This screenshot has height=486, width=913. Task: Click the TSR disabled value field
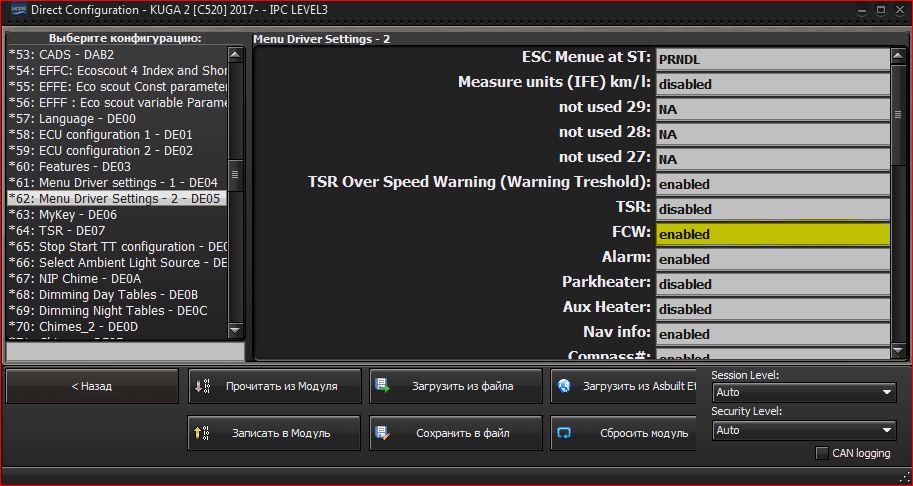772,209
